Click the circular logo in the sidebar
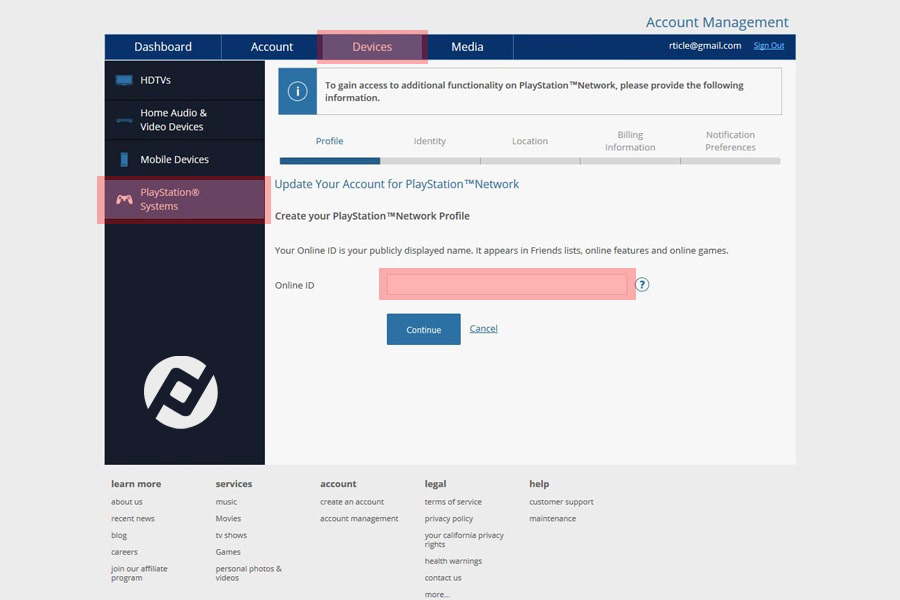This screenshot has height=600, width=900. click(181, 392)
